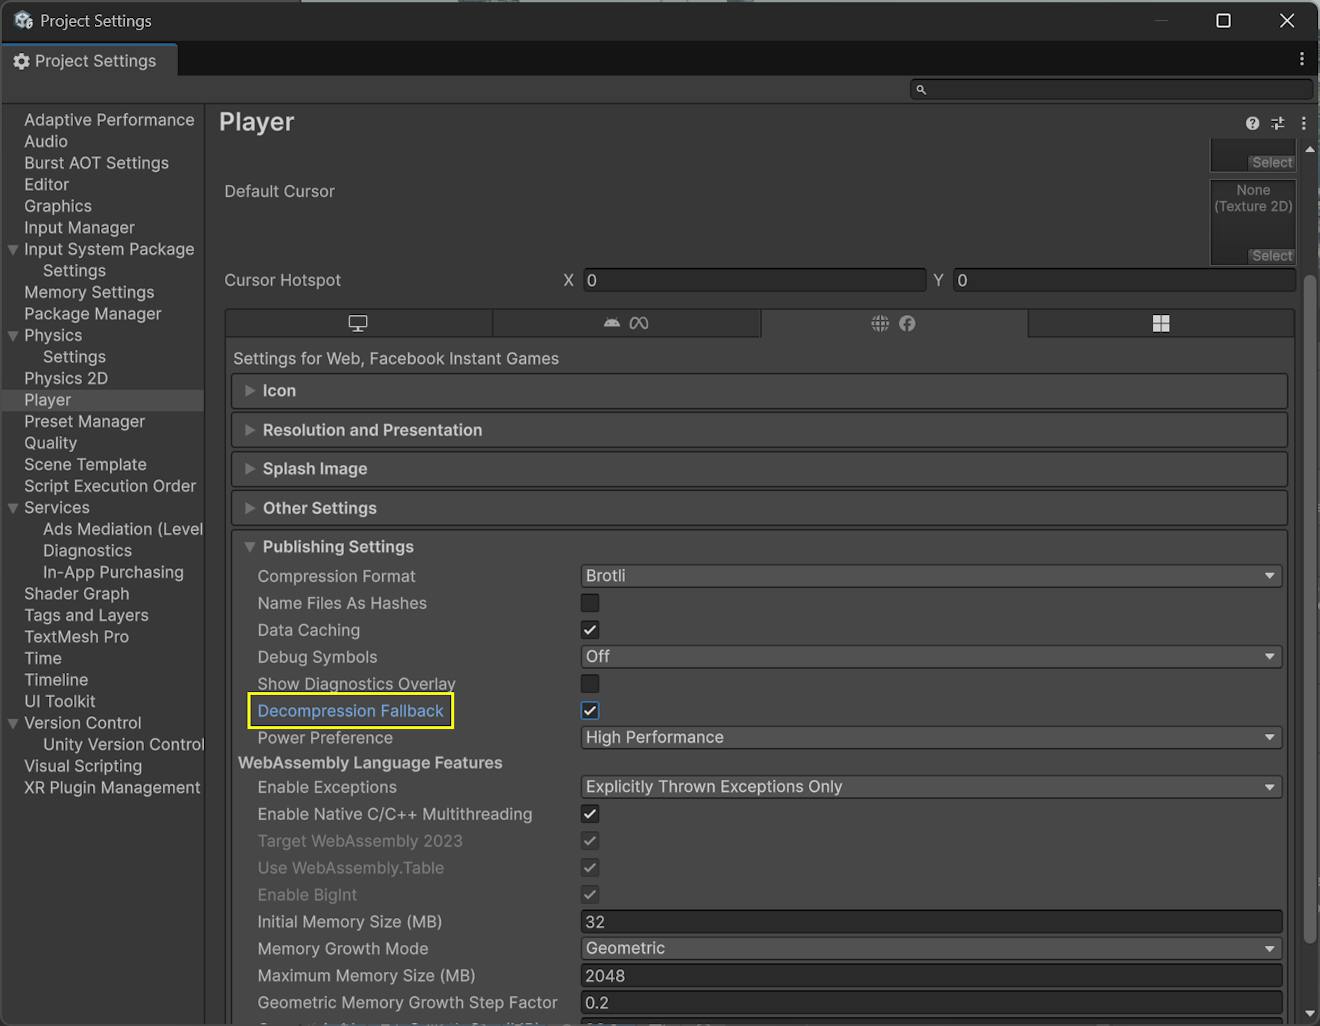Select the Web globe platform tab
Image resolution: width=1320 pixels, height=1026 pixels.
pyautogui.click(x=893, y=323)
